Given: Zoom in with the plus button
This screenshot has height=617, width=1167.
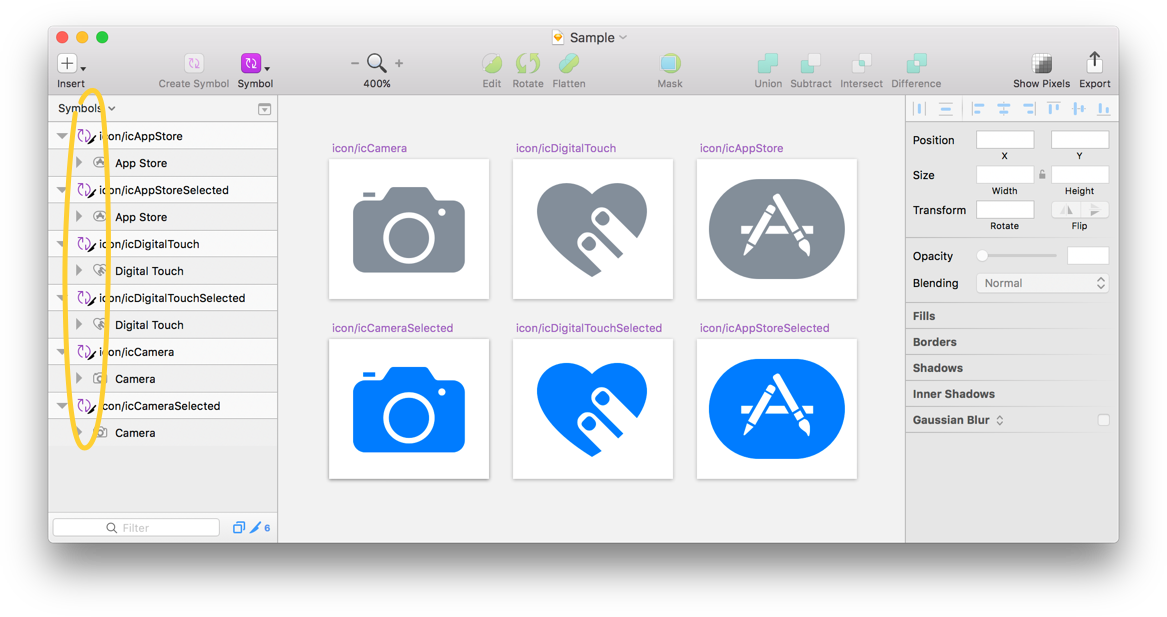Looking at the screenshot, I should pos(399,63).
